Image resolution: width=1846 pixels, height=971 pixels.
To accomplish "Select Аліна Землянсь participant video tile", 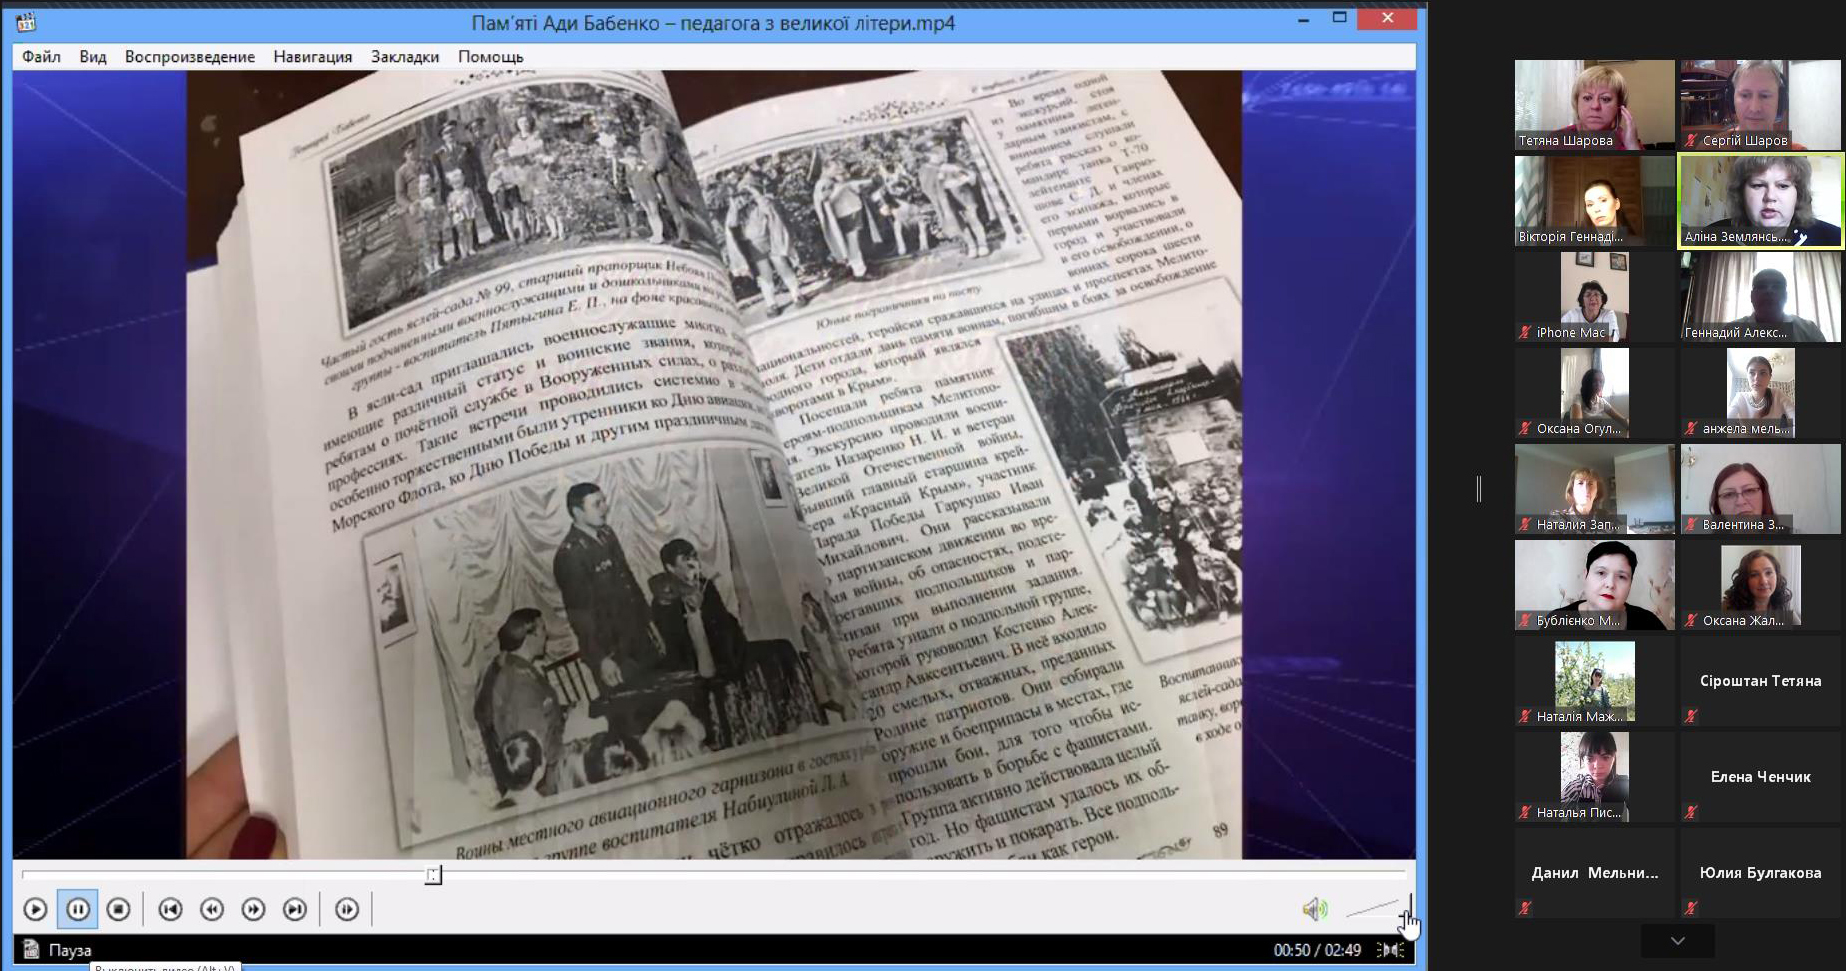I will 1760,200.
